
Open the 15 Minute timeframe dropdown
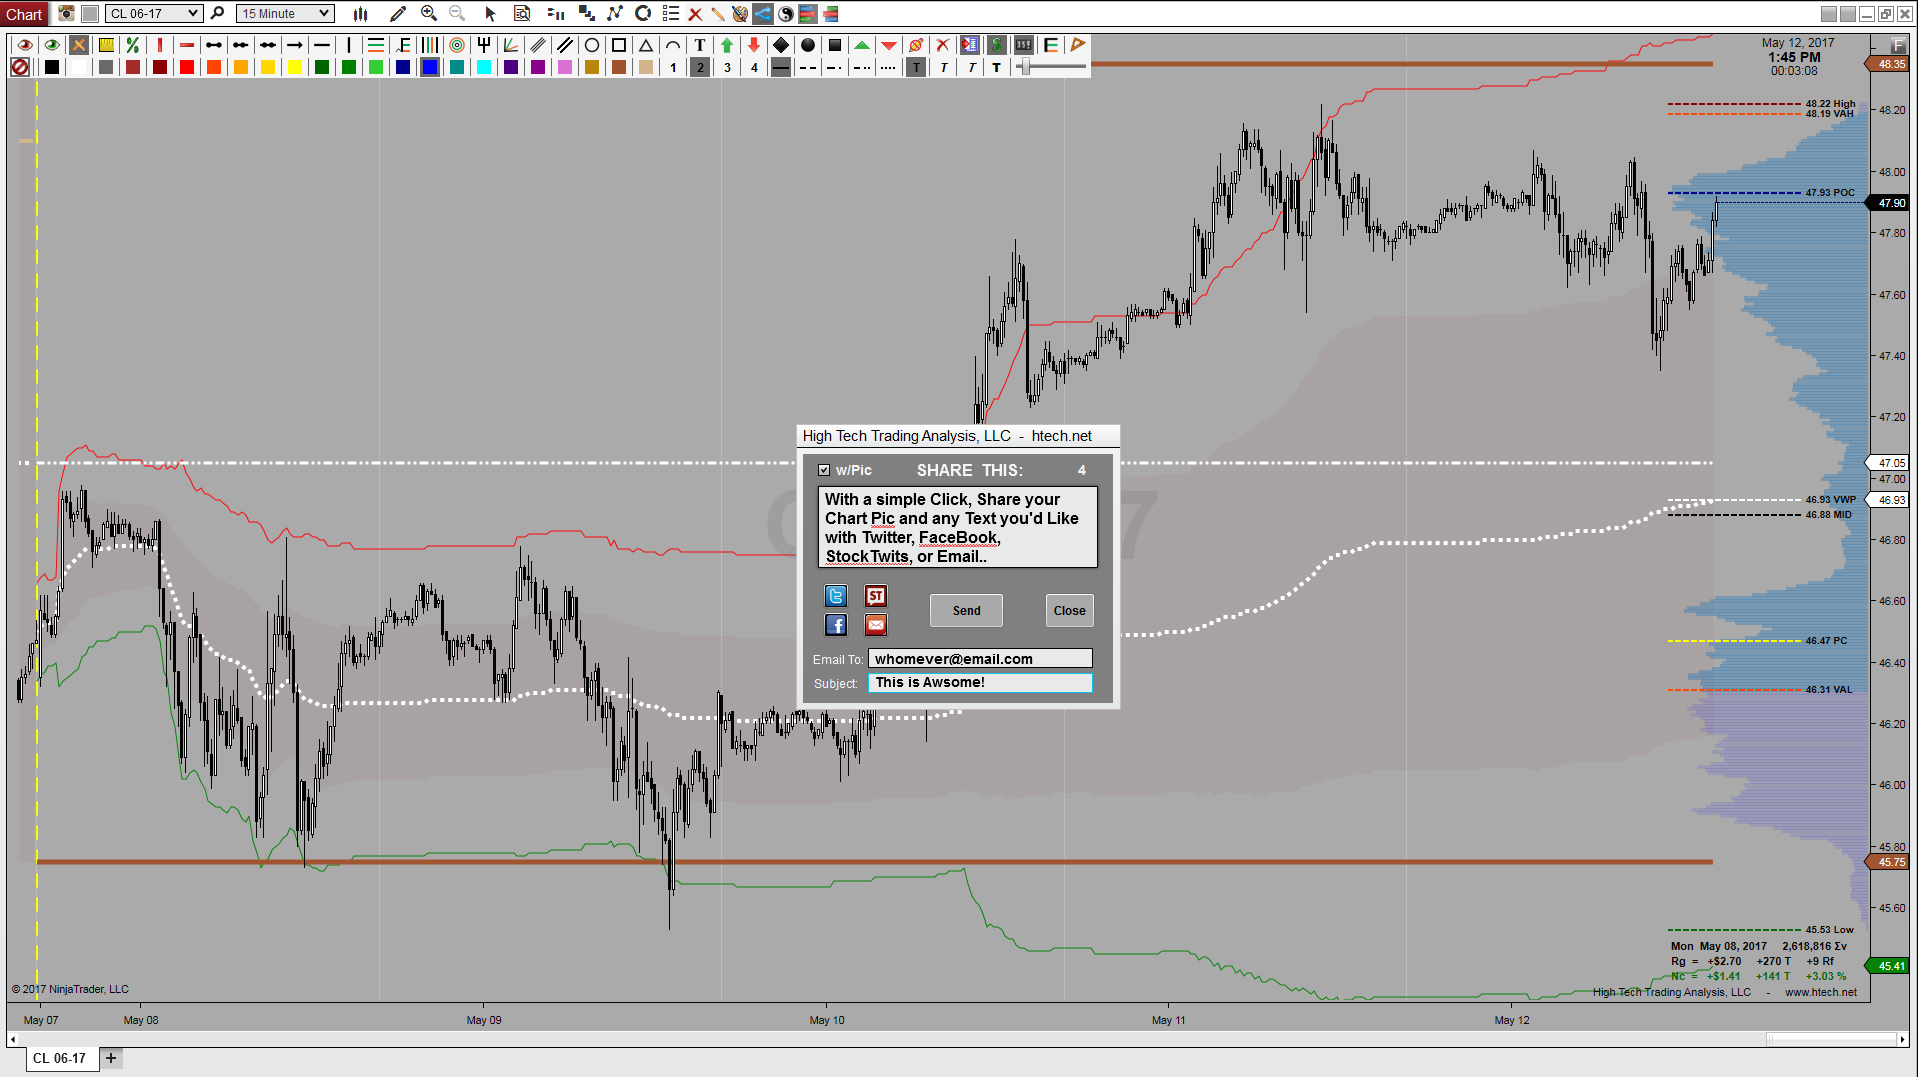(x=284, y=14)
